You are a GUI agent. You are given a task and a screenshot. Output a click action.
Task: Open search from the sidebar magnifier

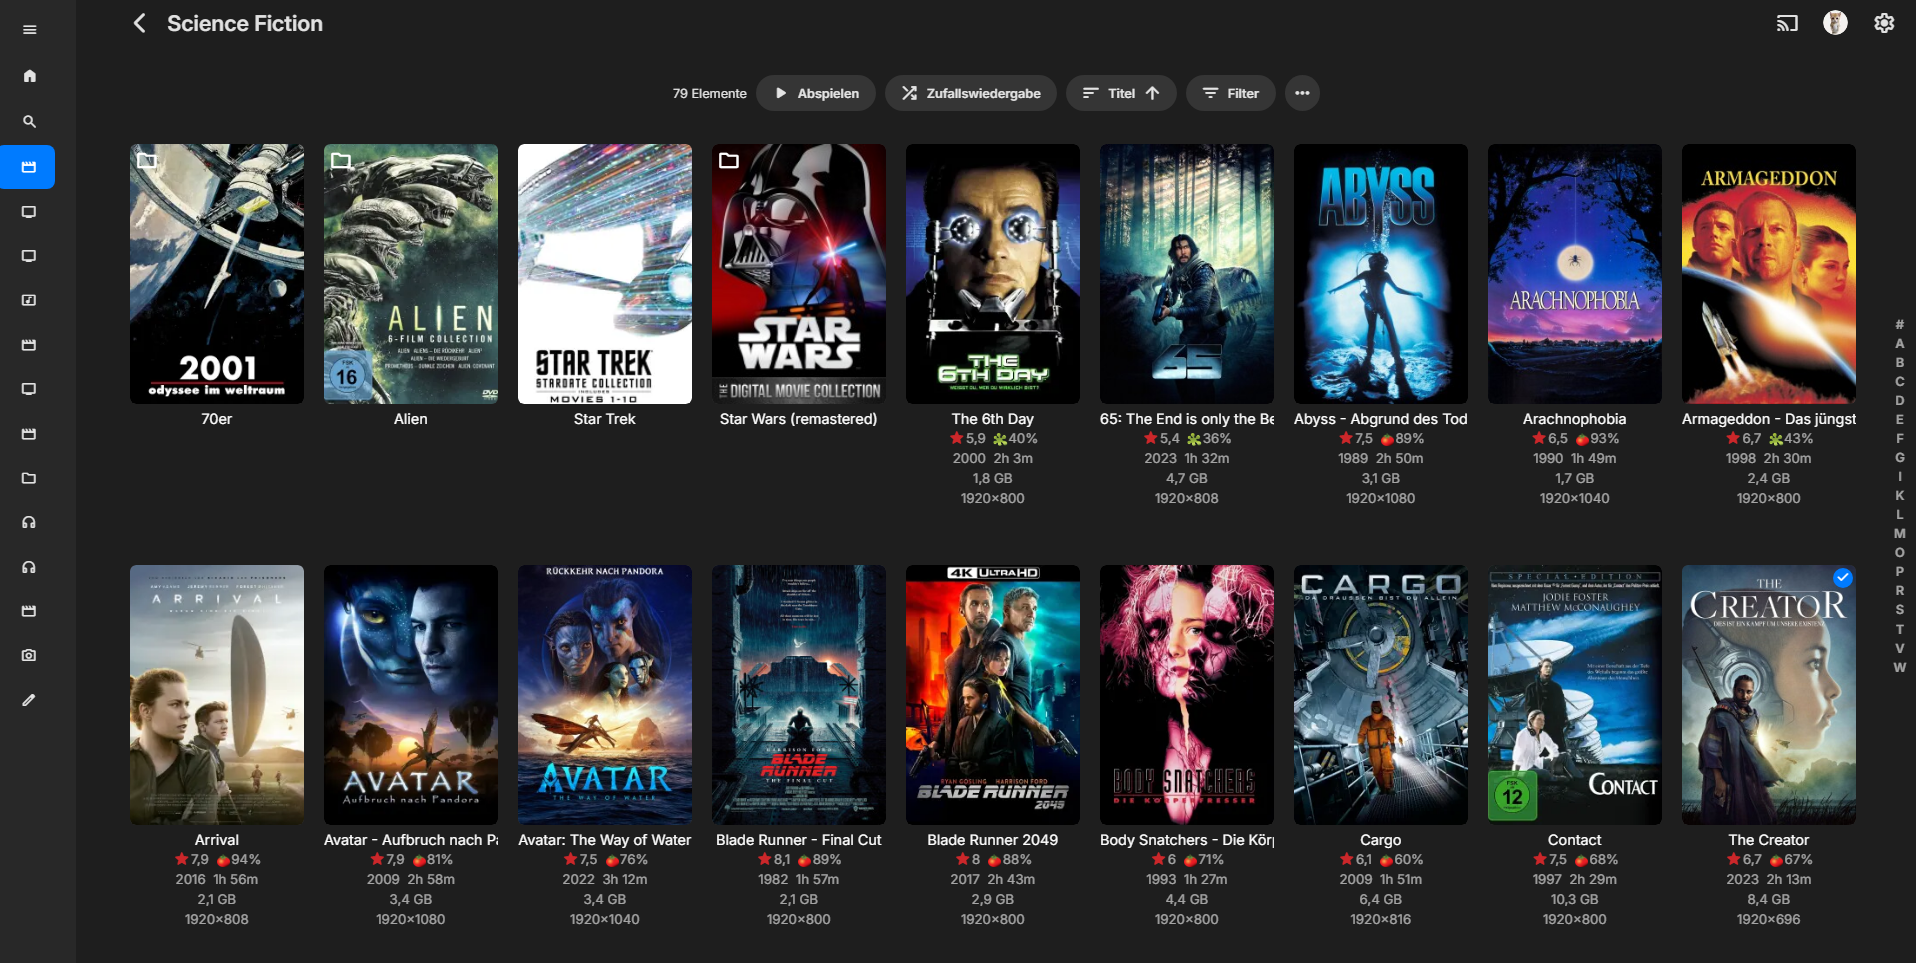click(x=29, y=122)
